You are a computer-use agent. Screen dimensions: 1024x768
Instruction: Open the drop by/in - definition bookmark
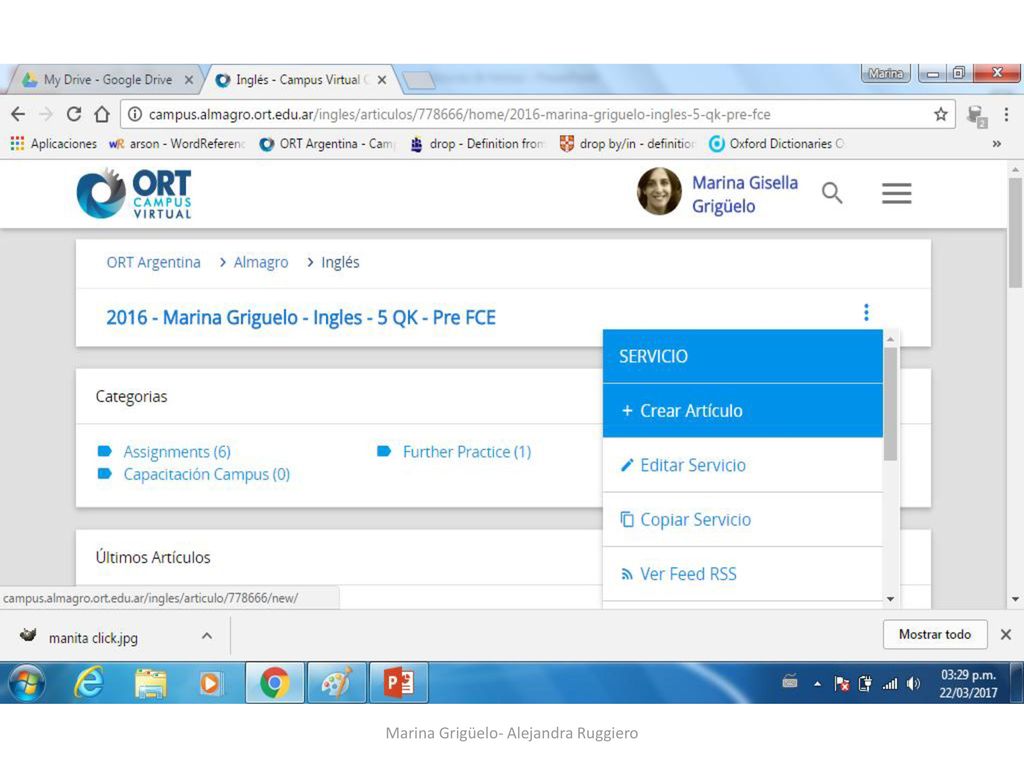[628, 144]
